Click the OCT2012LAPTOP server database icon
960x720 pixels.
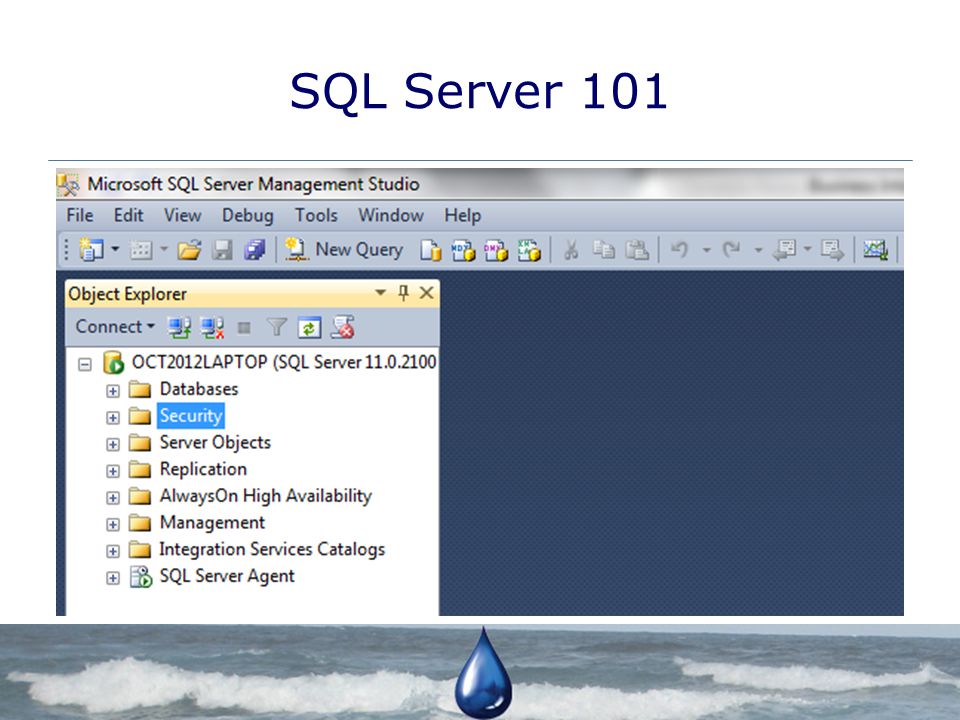point(113,362)
